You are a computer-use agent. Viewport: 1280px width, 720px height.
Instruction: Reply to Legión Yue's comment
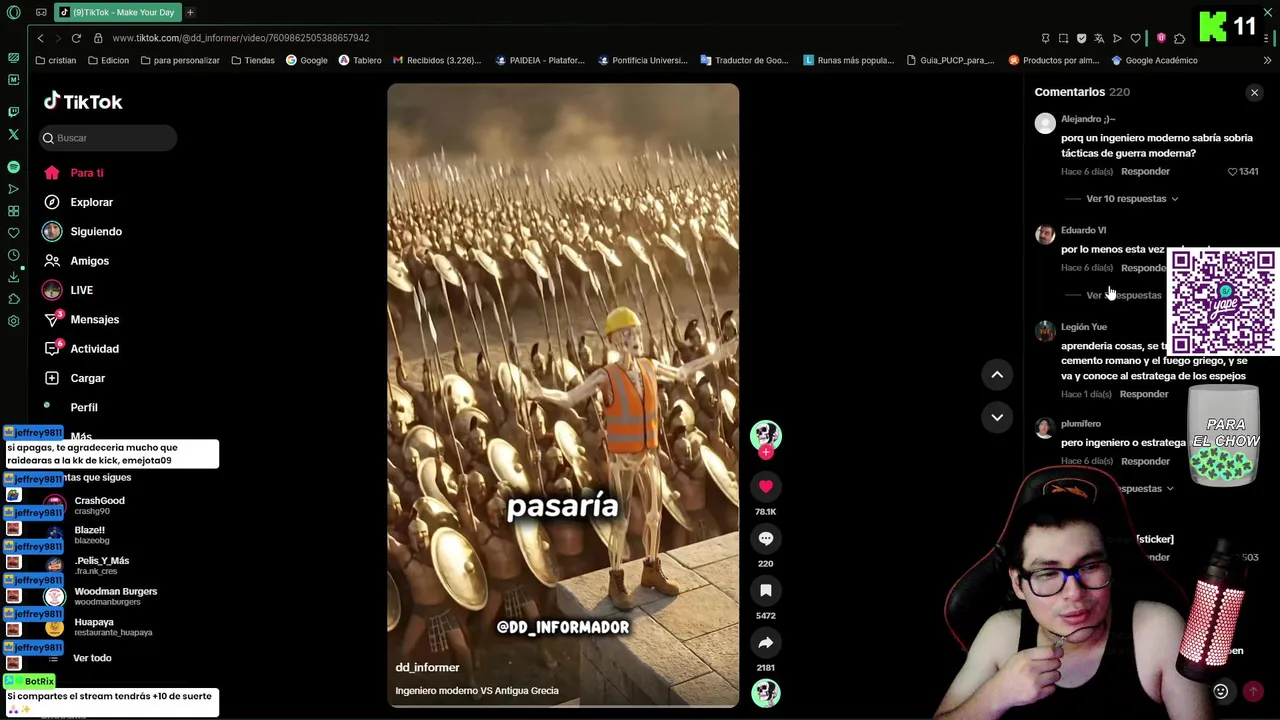1144,394
